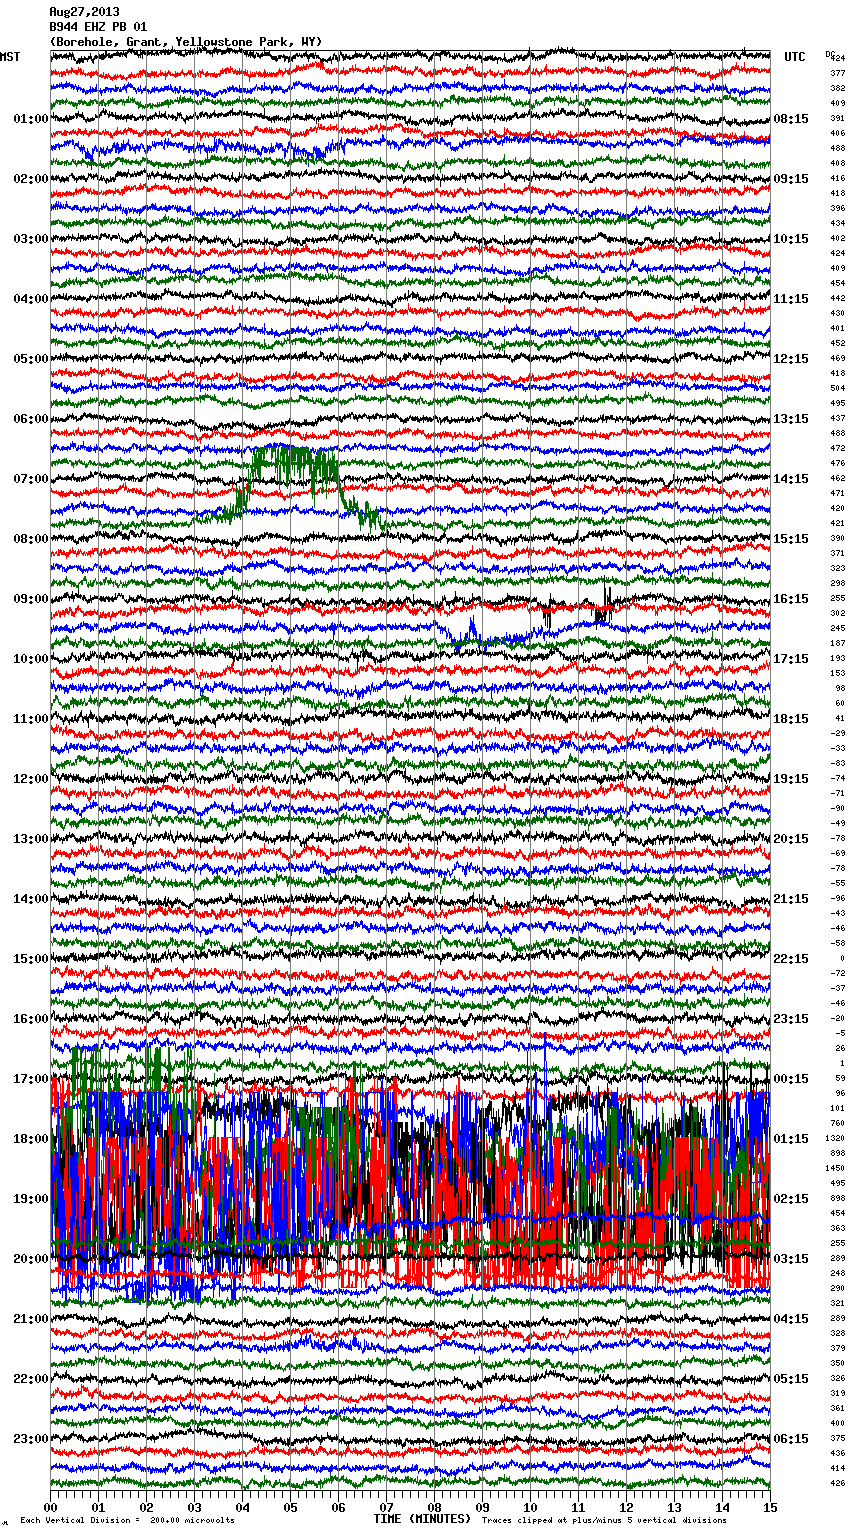Select the 01:00 MST time label

31,119
